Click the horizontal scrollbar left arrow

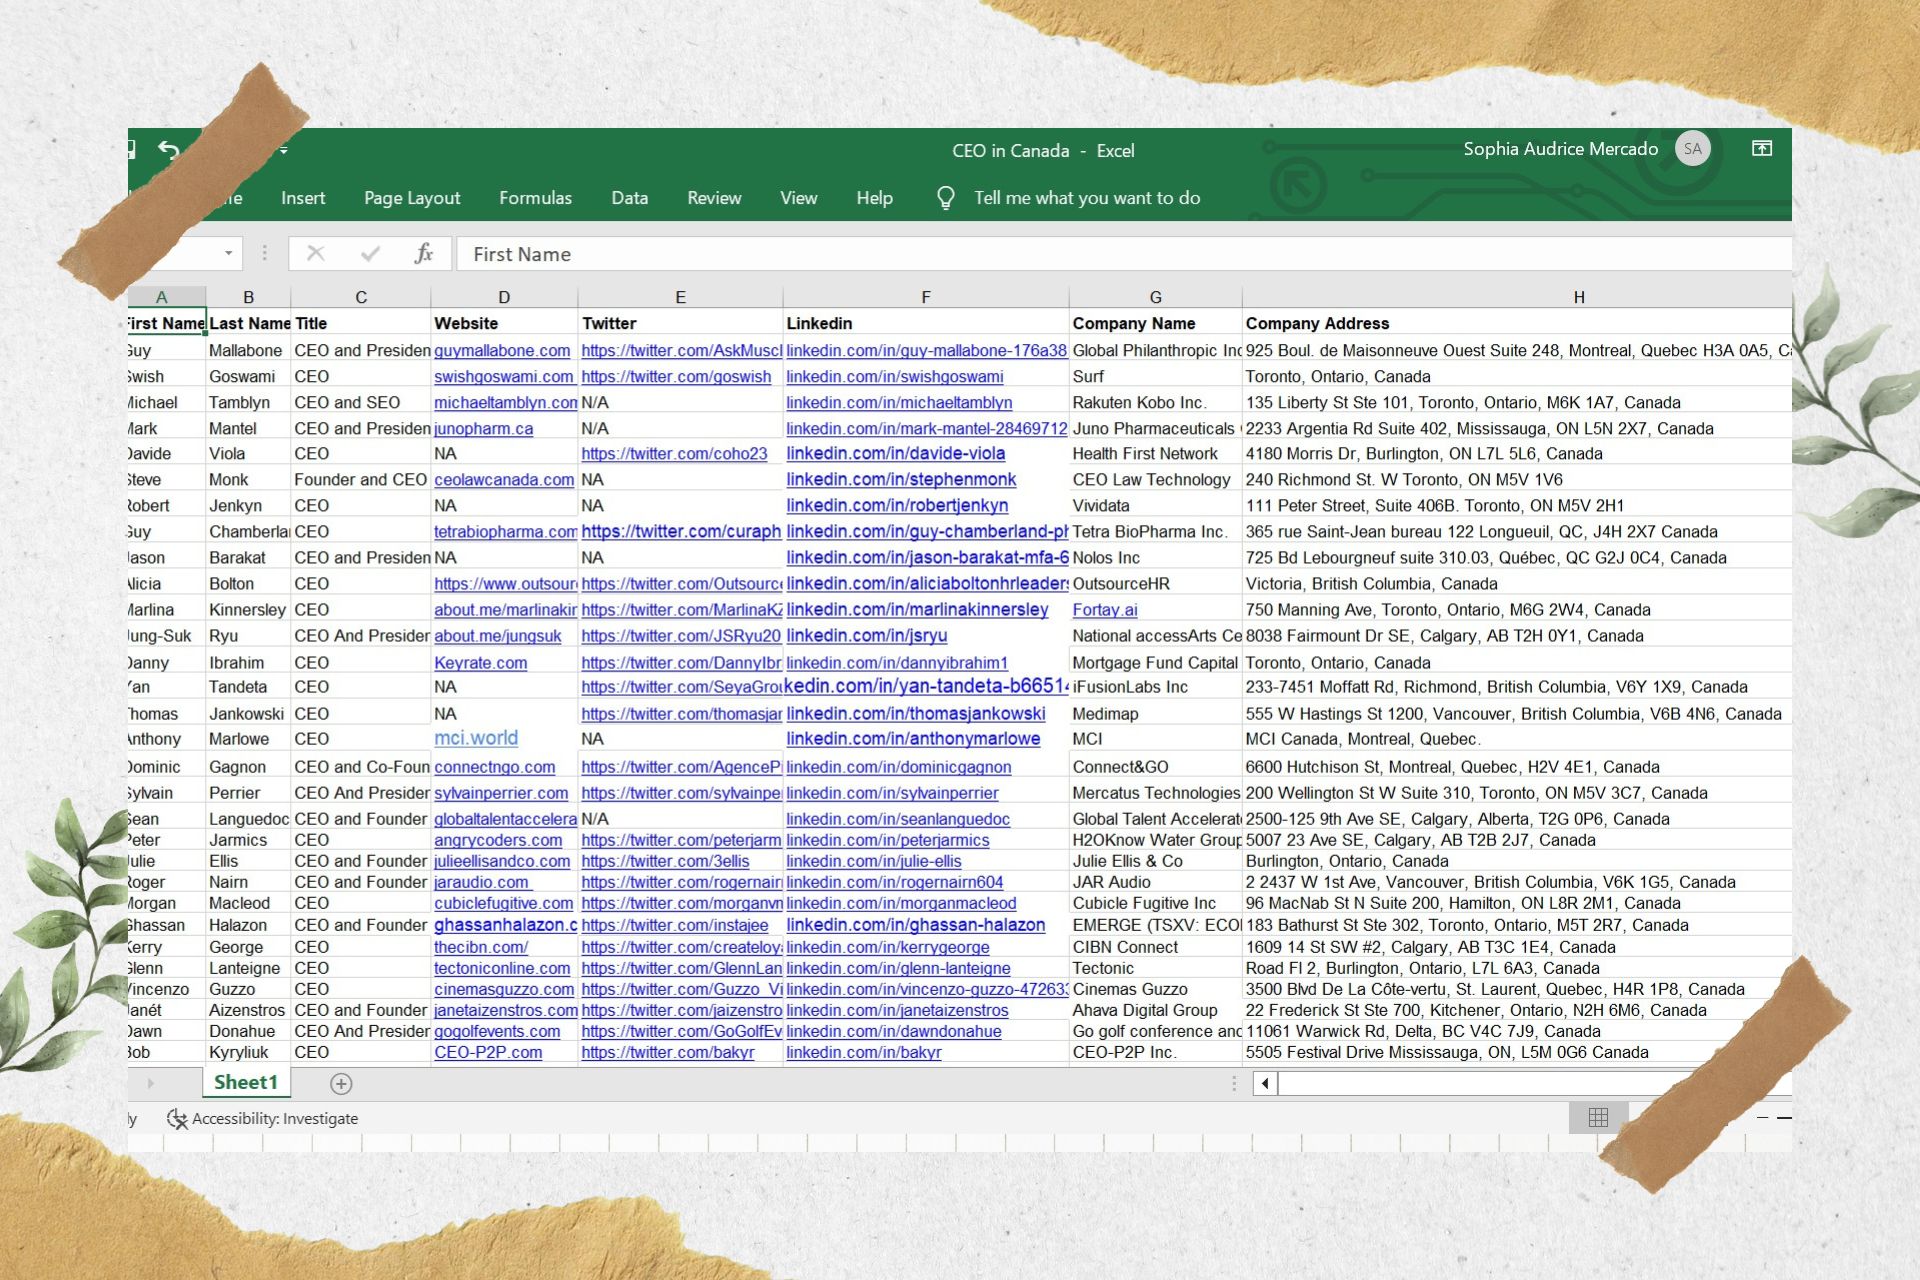coord(1265,1084)
